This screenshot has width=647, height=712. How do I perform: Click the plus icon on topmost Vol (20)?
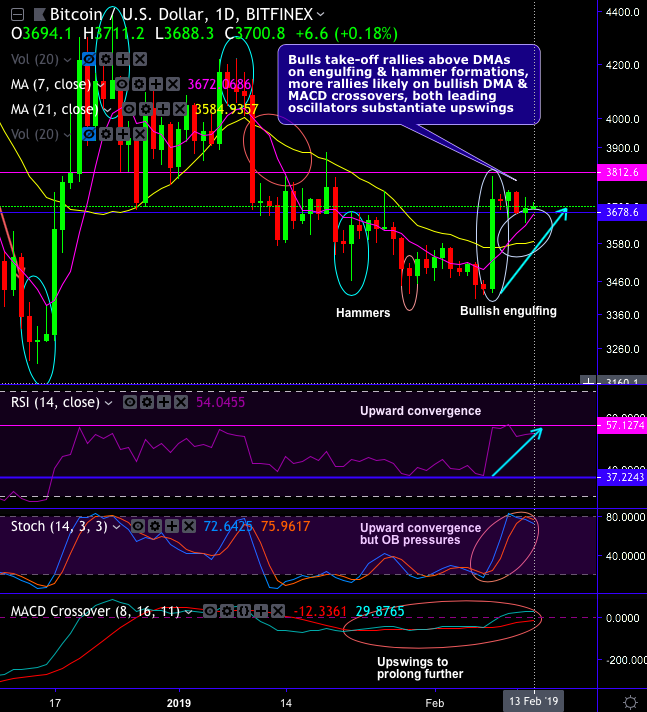pos(123,59)
